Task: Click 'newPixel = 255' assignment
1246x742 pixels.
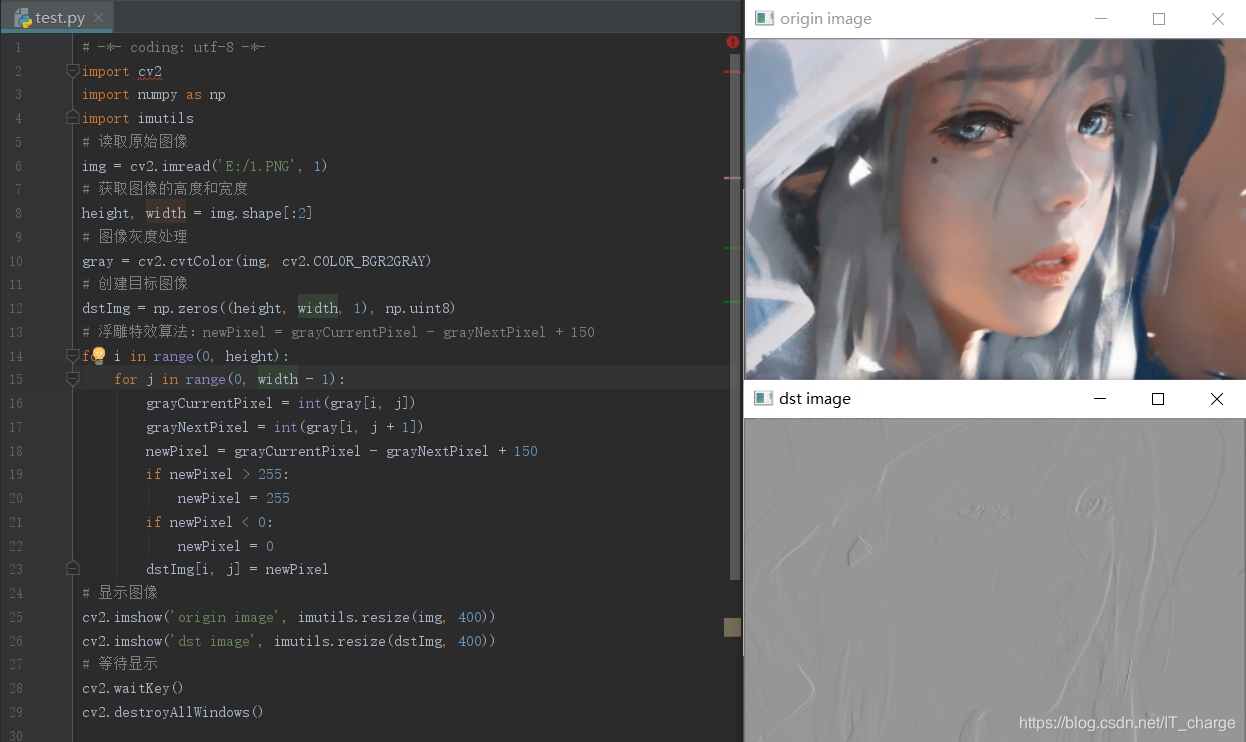Action: [x=234, y=498]
